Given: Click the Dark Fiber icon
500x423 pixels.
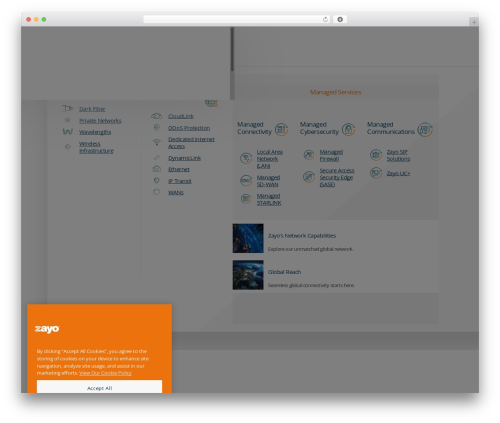Looking at the screenshot, I should tap(67, 108).
